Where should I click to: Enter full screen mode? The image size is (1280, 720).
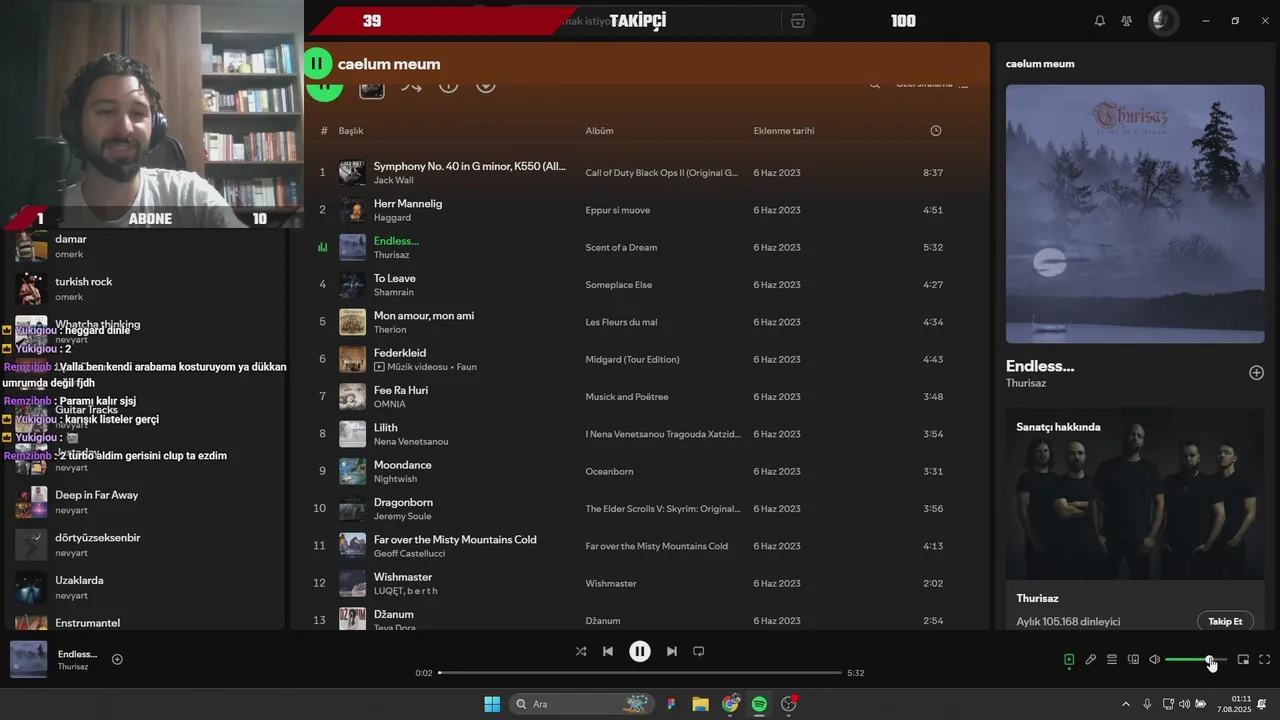tap(1265, 660)
